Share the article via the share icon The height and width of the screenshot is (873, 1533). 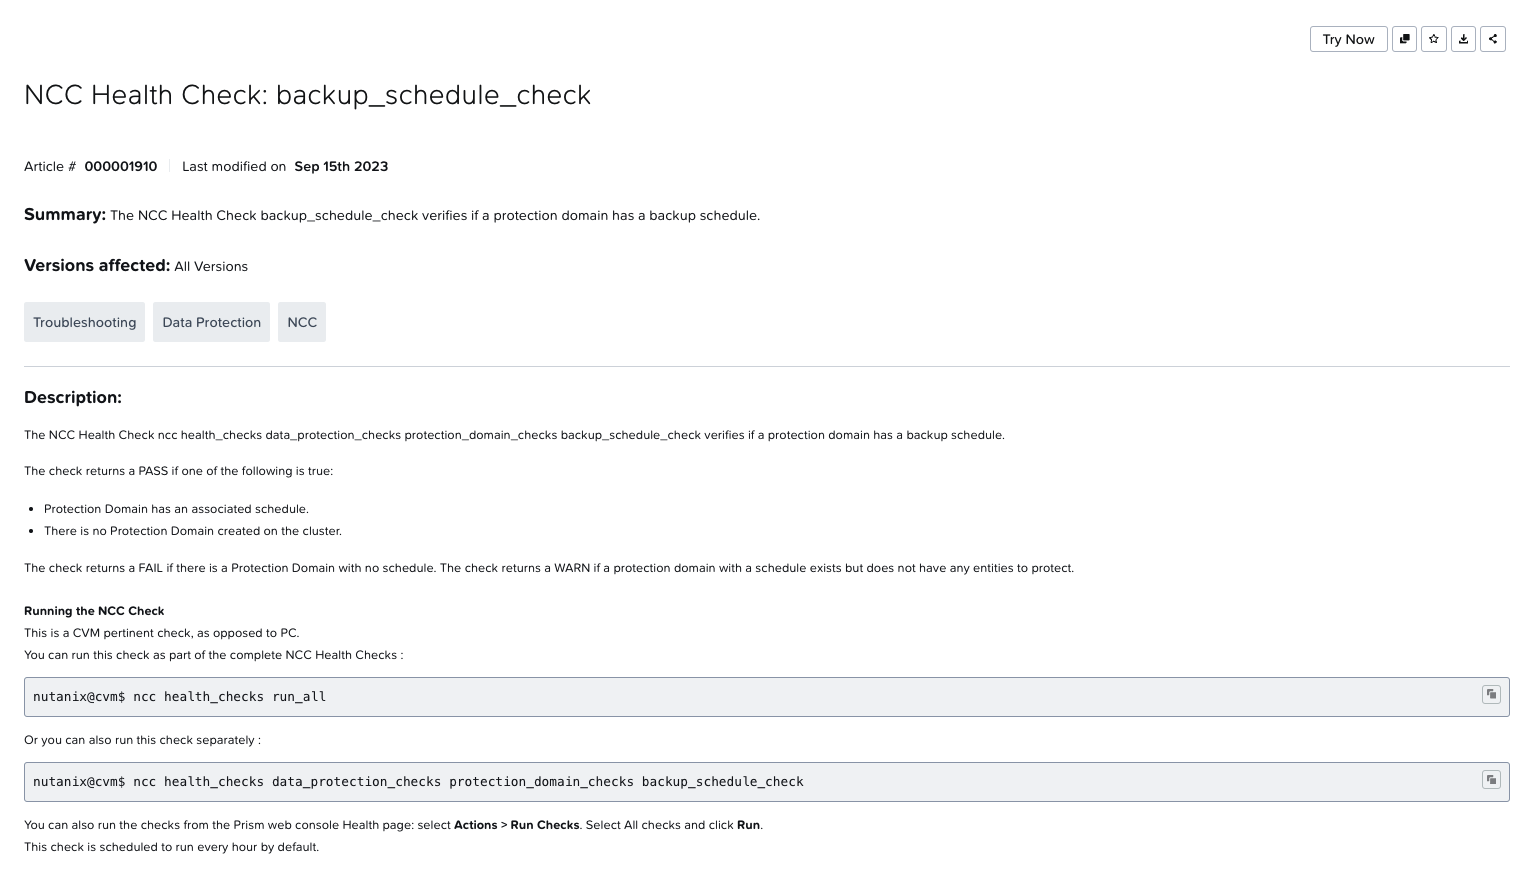point(1493,39)
